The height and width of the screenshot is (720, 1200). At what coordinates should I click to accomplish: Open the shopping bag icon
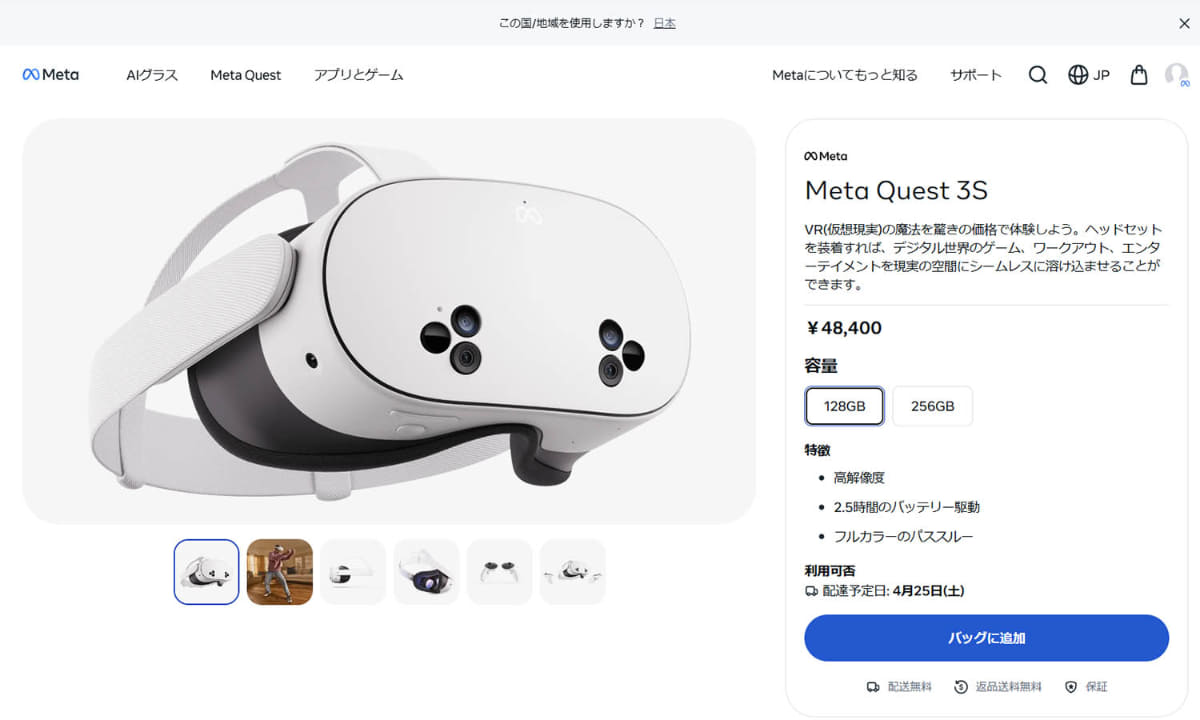pos(1139,75)
